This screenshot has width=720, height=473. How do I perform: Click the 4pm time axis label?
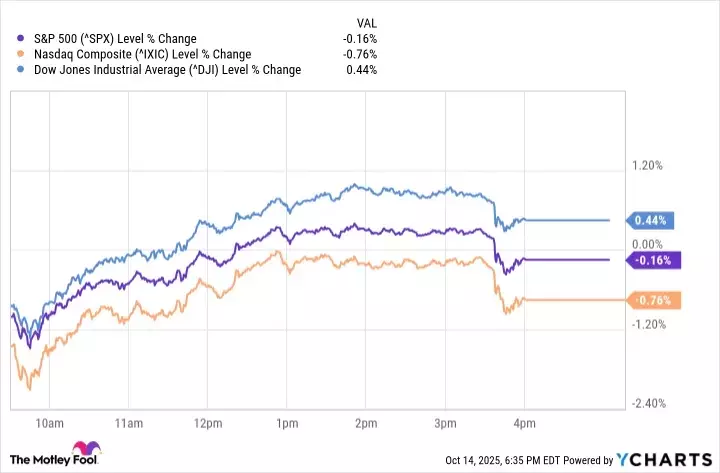tap(524, 420)
